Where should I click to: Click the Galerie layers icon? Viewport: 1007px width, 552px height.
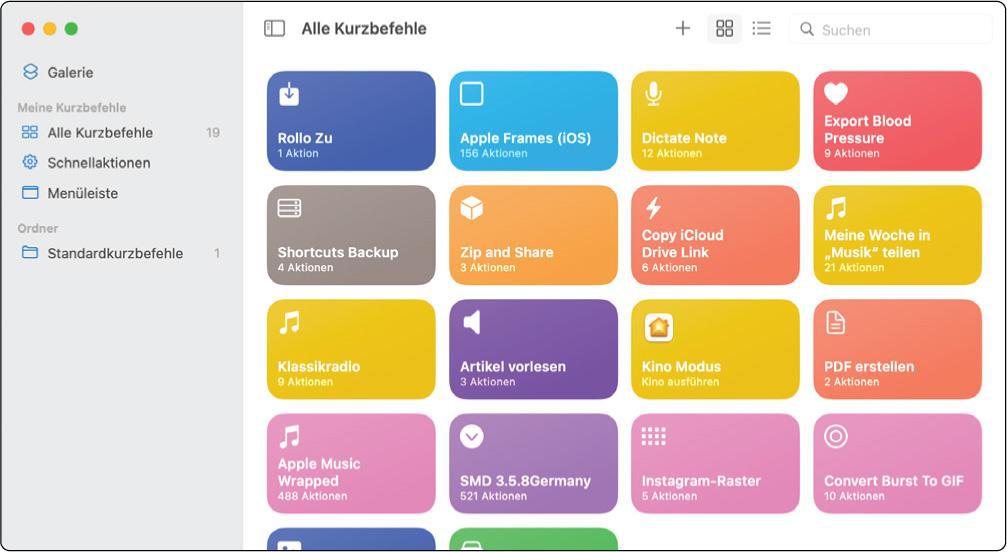[x=30, y=72]
